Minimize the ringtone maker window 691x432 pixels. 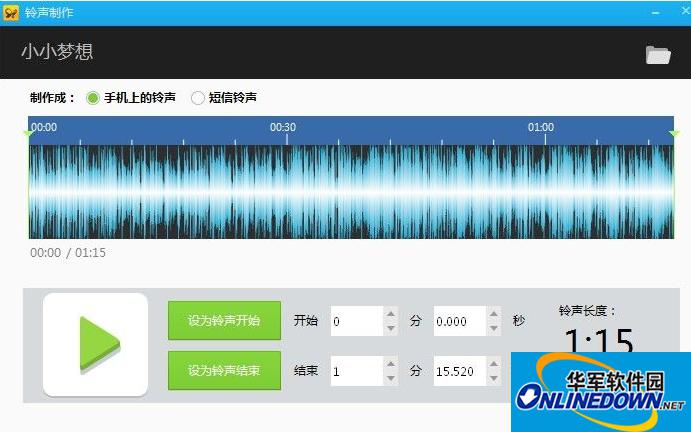(x=656, y=13)
